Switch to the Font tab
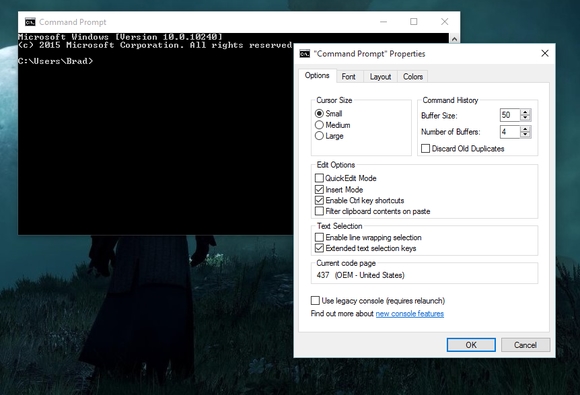Viewport: 580px width, 395px height. pyautogui.click(x=348, y=77)
